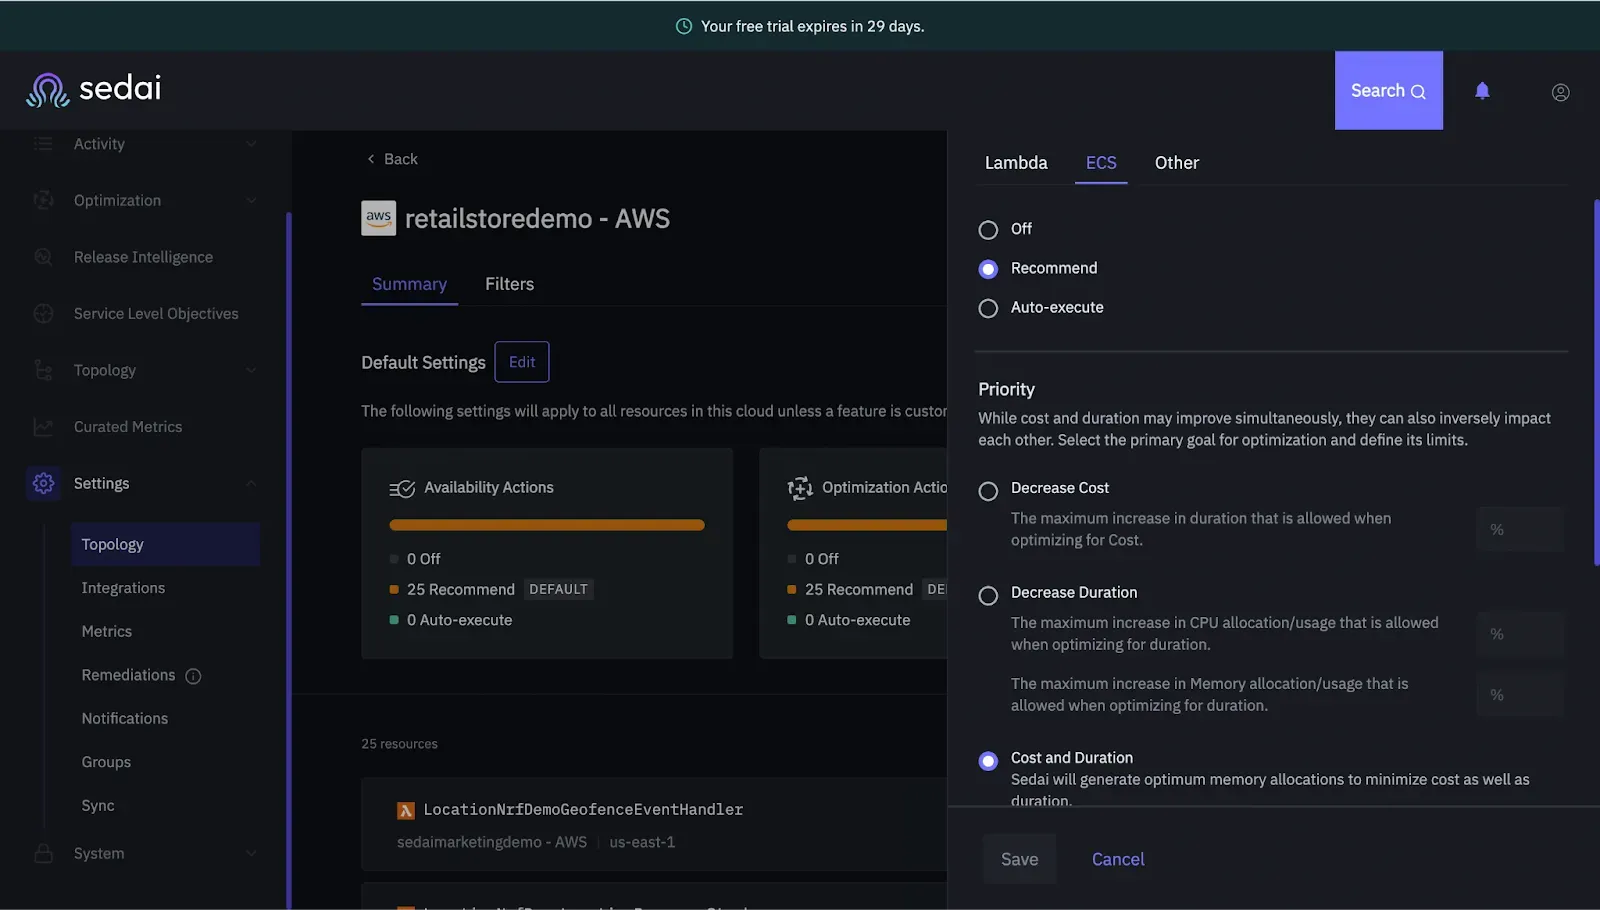Click the Cancel link
Image resolution: width=1600 pixels, height=910 pixels.
[1118, 859]
